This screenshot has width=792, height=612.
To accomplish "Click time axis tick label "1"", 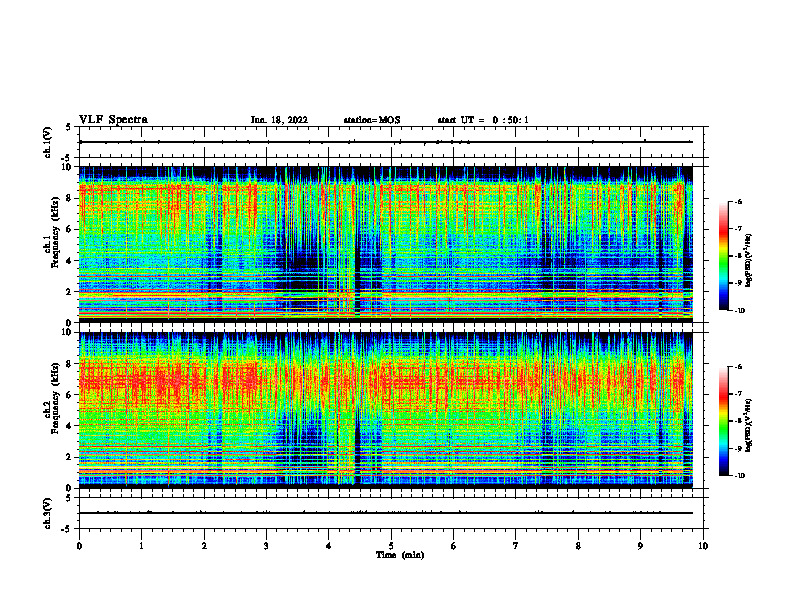I will click(x=141, y=546).
